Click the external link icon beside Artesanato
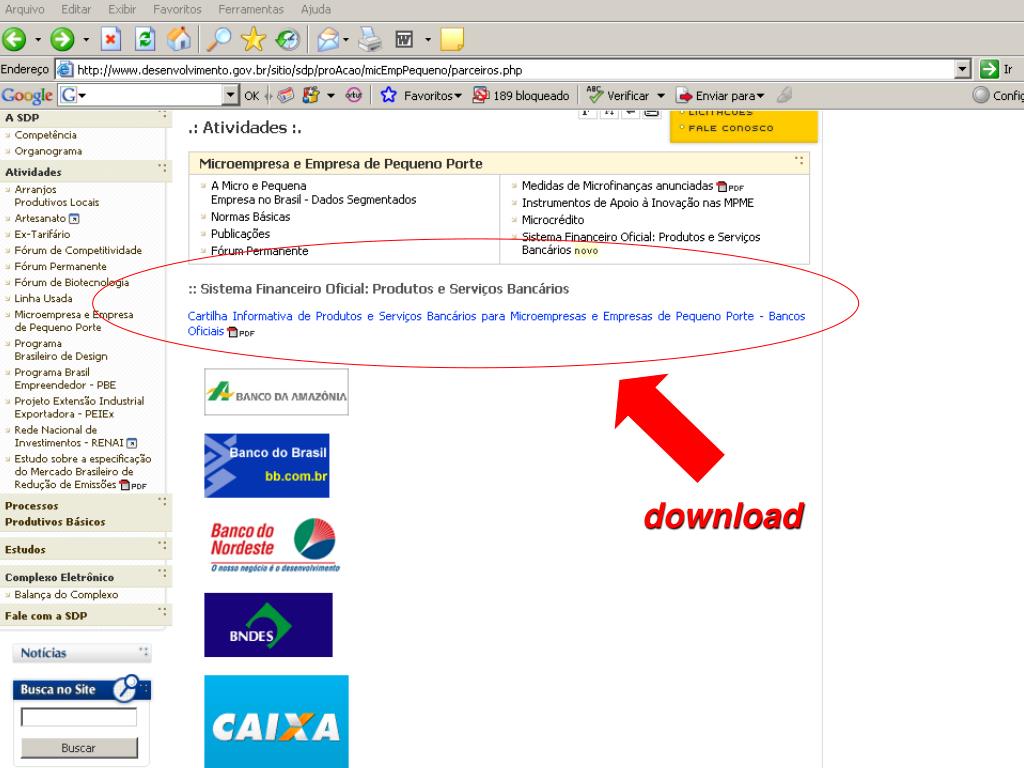Screen dimensions: 1024x768 [74, 219]
